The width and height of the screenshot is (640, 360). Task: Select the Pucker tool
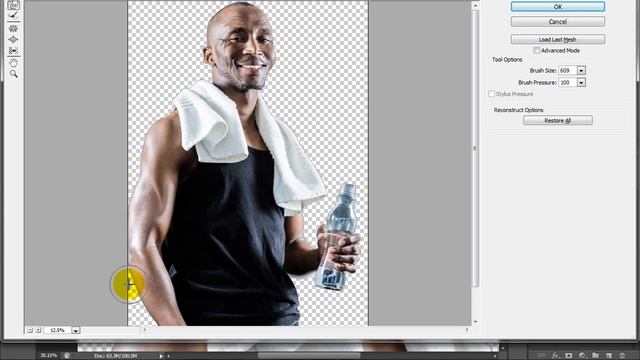click(13, 29)
